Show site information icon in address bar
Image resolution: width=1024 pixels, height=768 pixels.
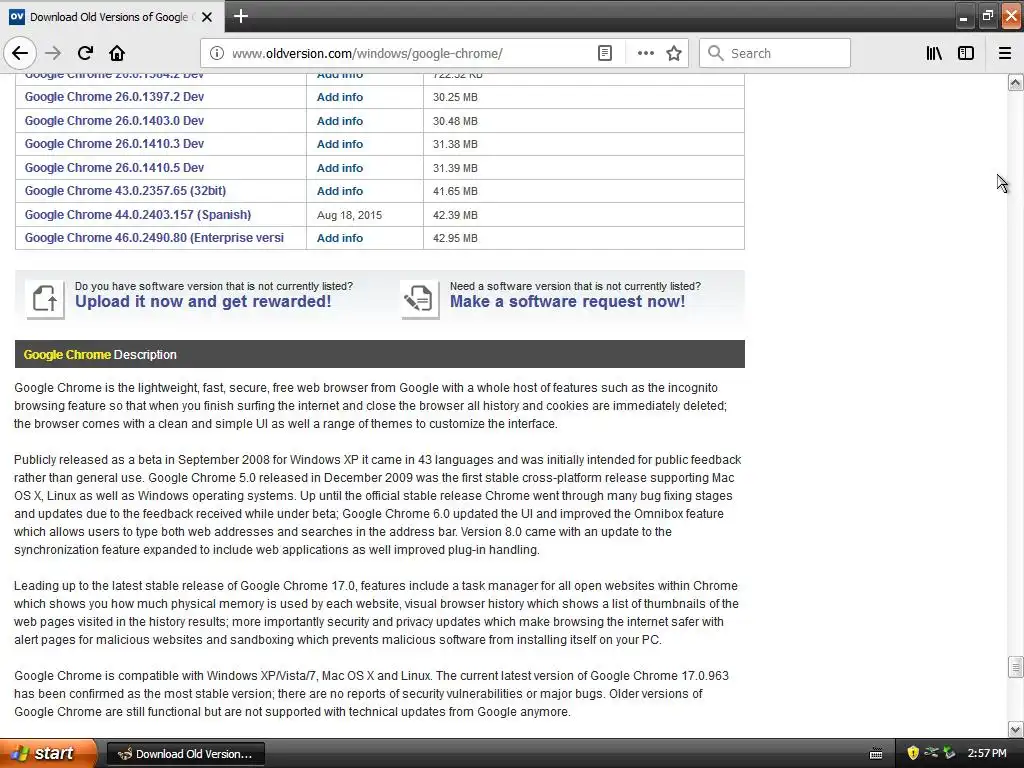[216, 53]
